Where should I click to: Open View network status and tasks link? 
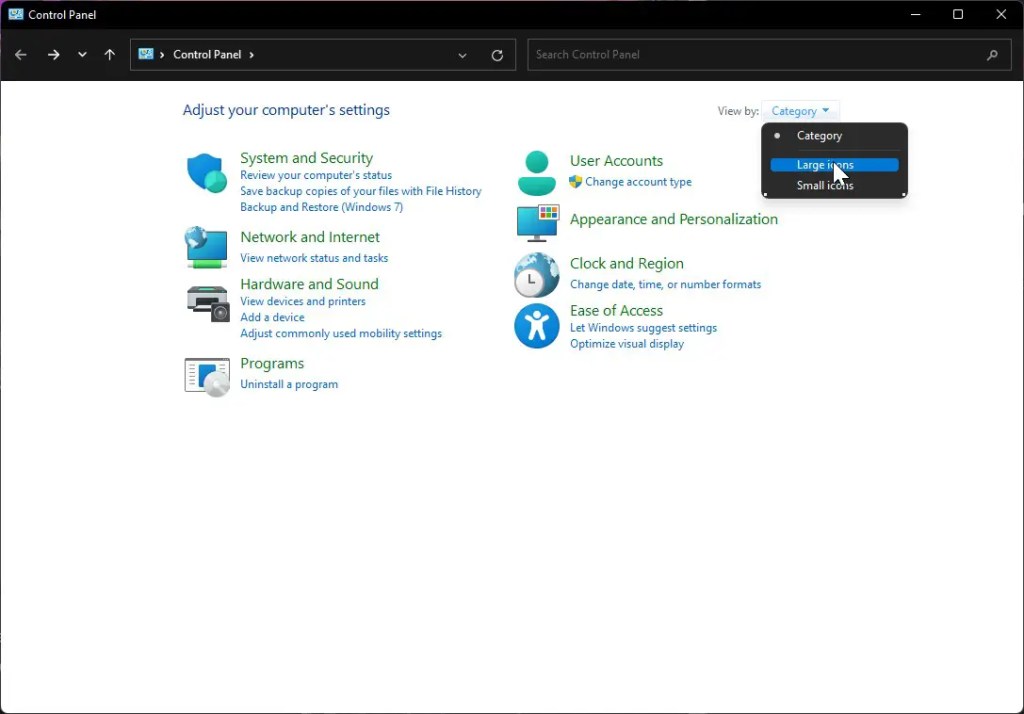[314, 258]
